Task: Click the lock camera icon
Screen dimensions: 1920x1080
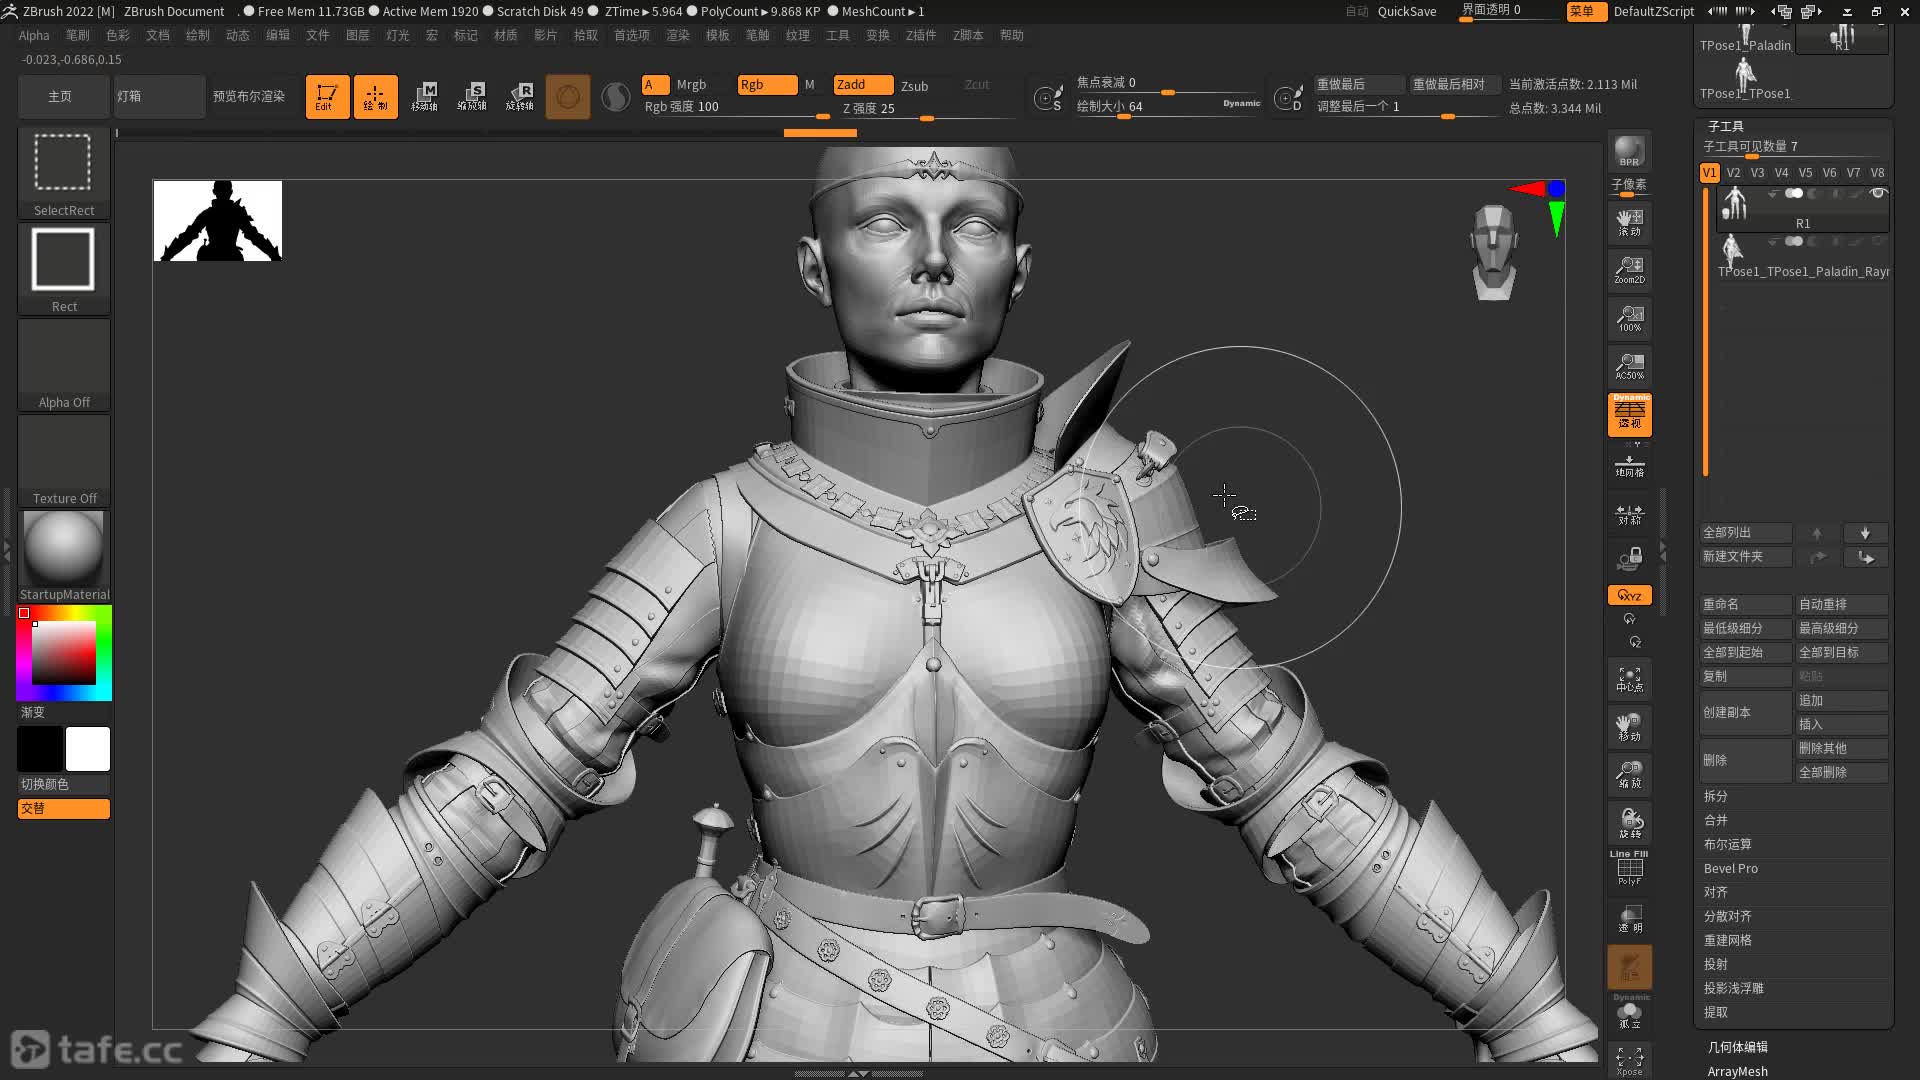Action: point(1629,559)
